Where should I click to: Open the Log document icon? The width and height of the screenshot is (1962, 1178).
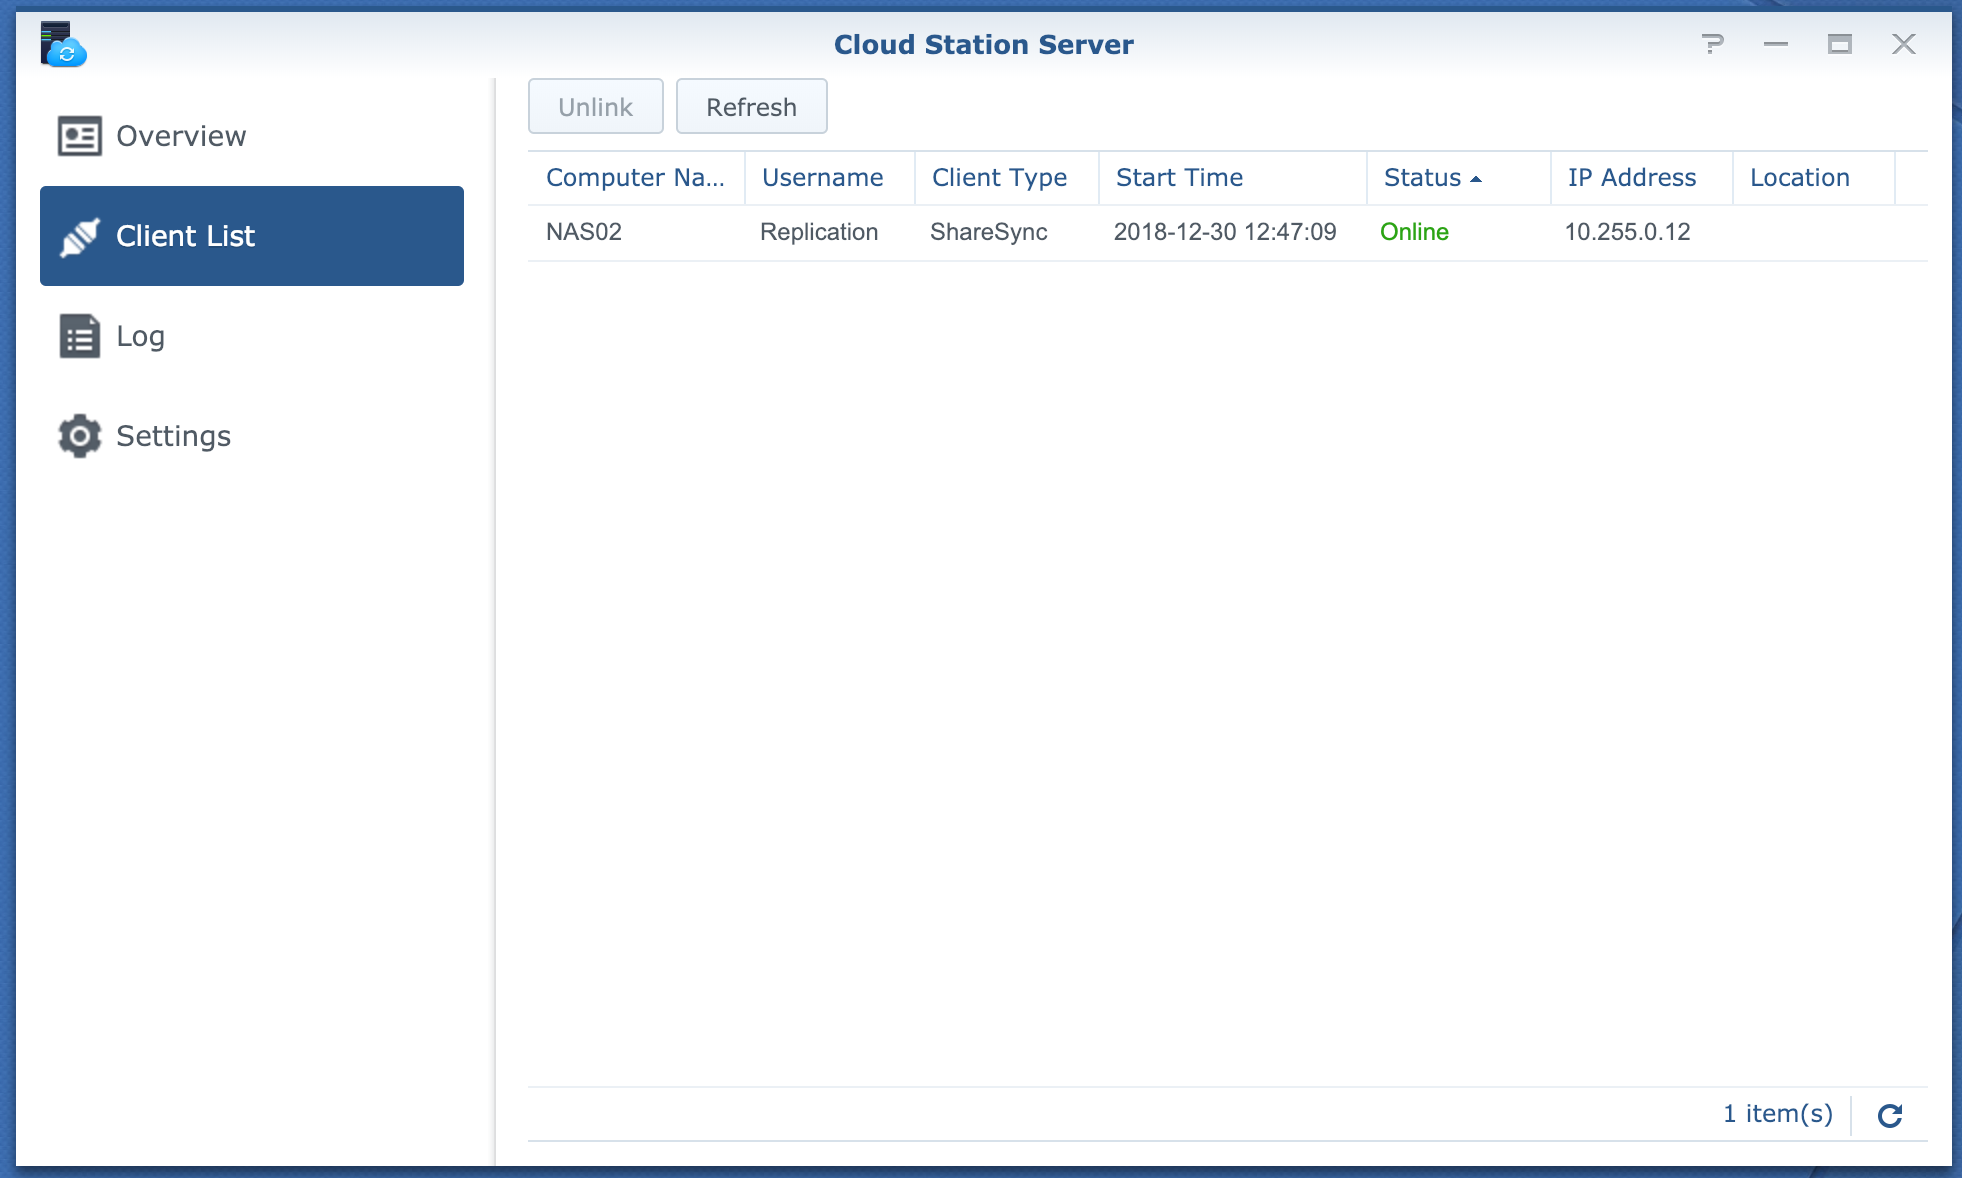(80, 336)
